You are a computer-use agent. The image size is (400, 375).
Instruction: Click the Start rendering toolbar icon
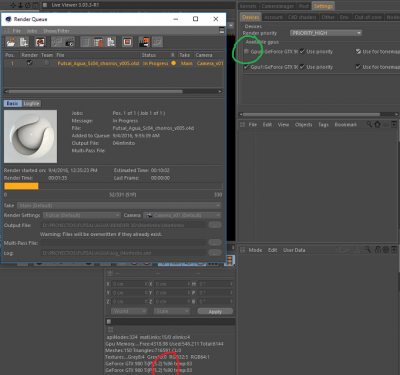40,42
